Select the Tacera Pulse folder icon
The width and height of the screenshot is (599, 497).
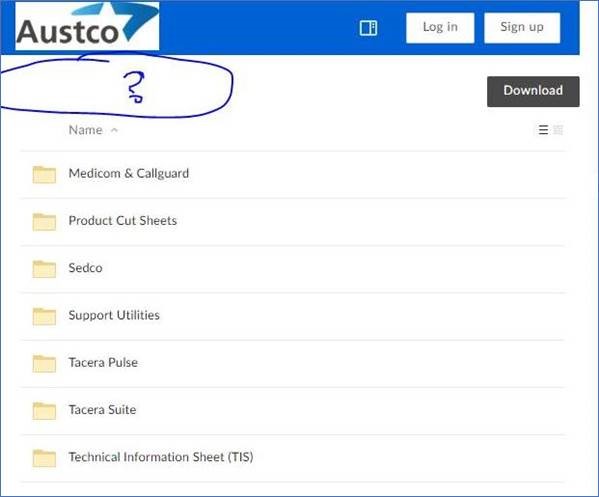click(44, 364)
